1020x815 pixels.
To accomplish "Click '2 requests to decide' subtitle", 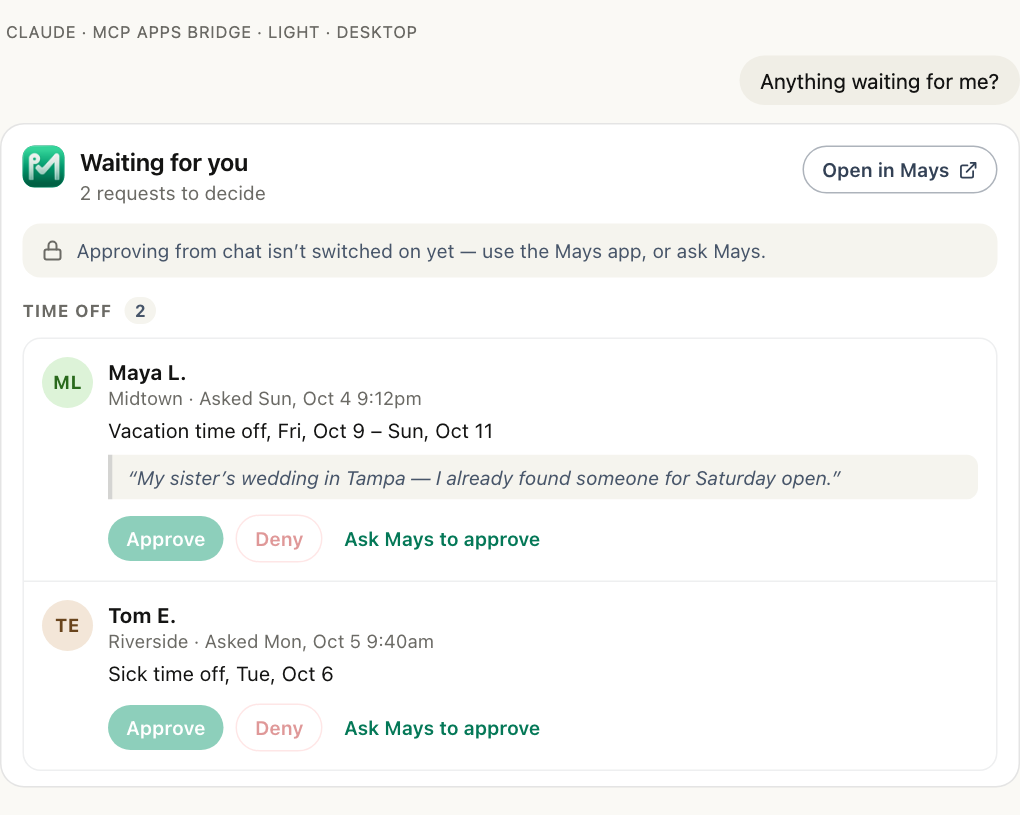I will click(172, 193).
